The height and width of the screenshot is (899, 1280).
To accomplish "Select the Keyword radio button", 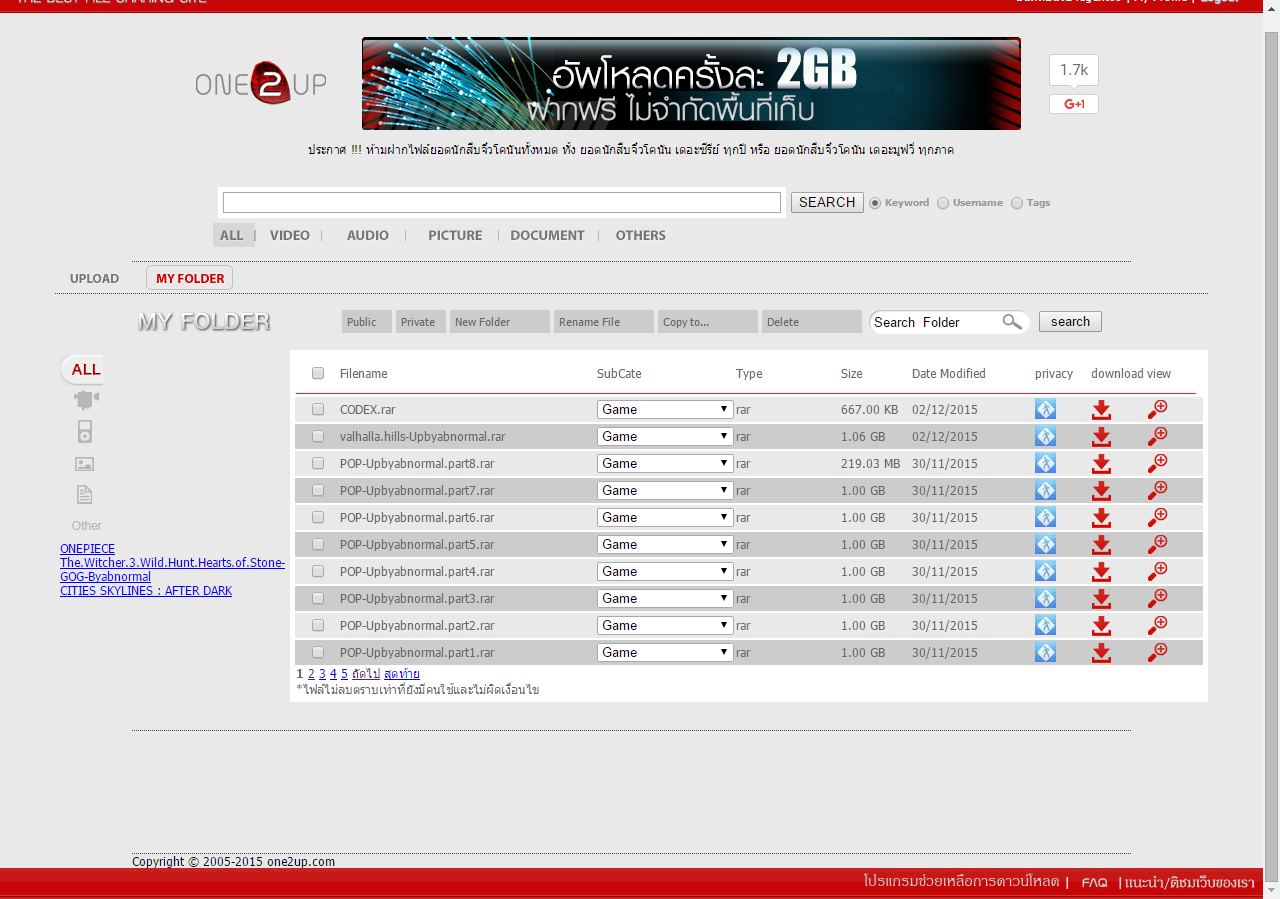I will 875,203.
